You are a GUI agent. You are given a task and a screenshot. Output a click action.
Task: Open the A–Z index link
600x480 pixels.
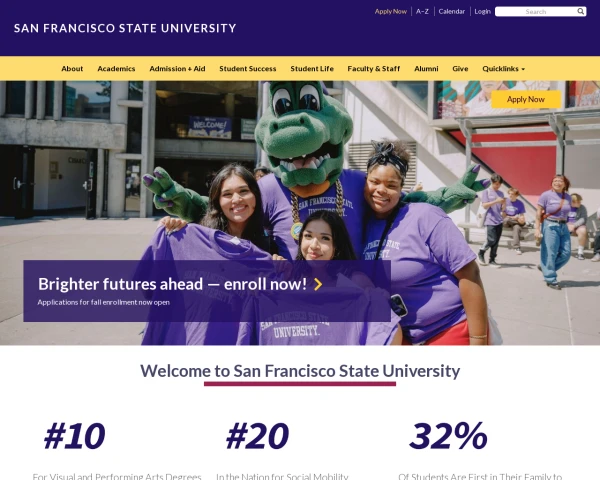[423, 12]
